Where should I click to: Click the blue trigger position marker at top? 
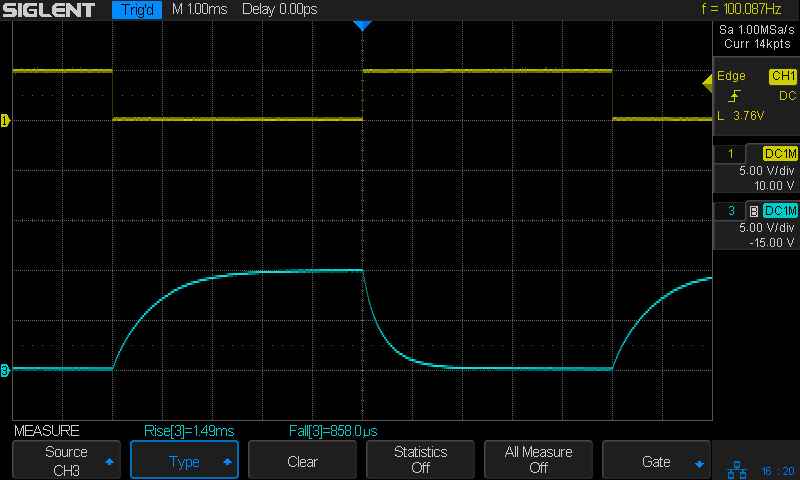362,26
